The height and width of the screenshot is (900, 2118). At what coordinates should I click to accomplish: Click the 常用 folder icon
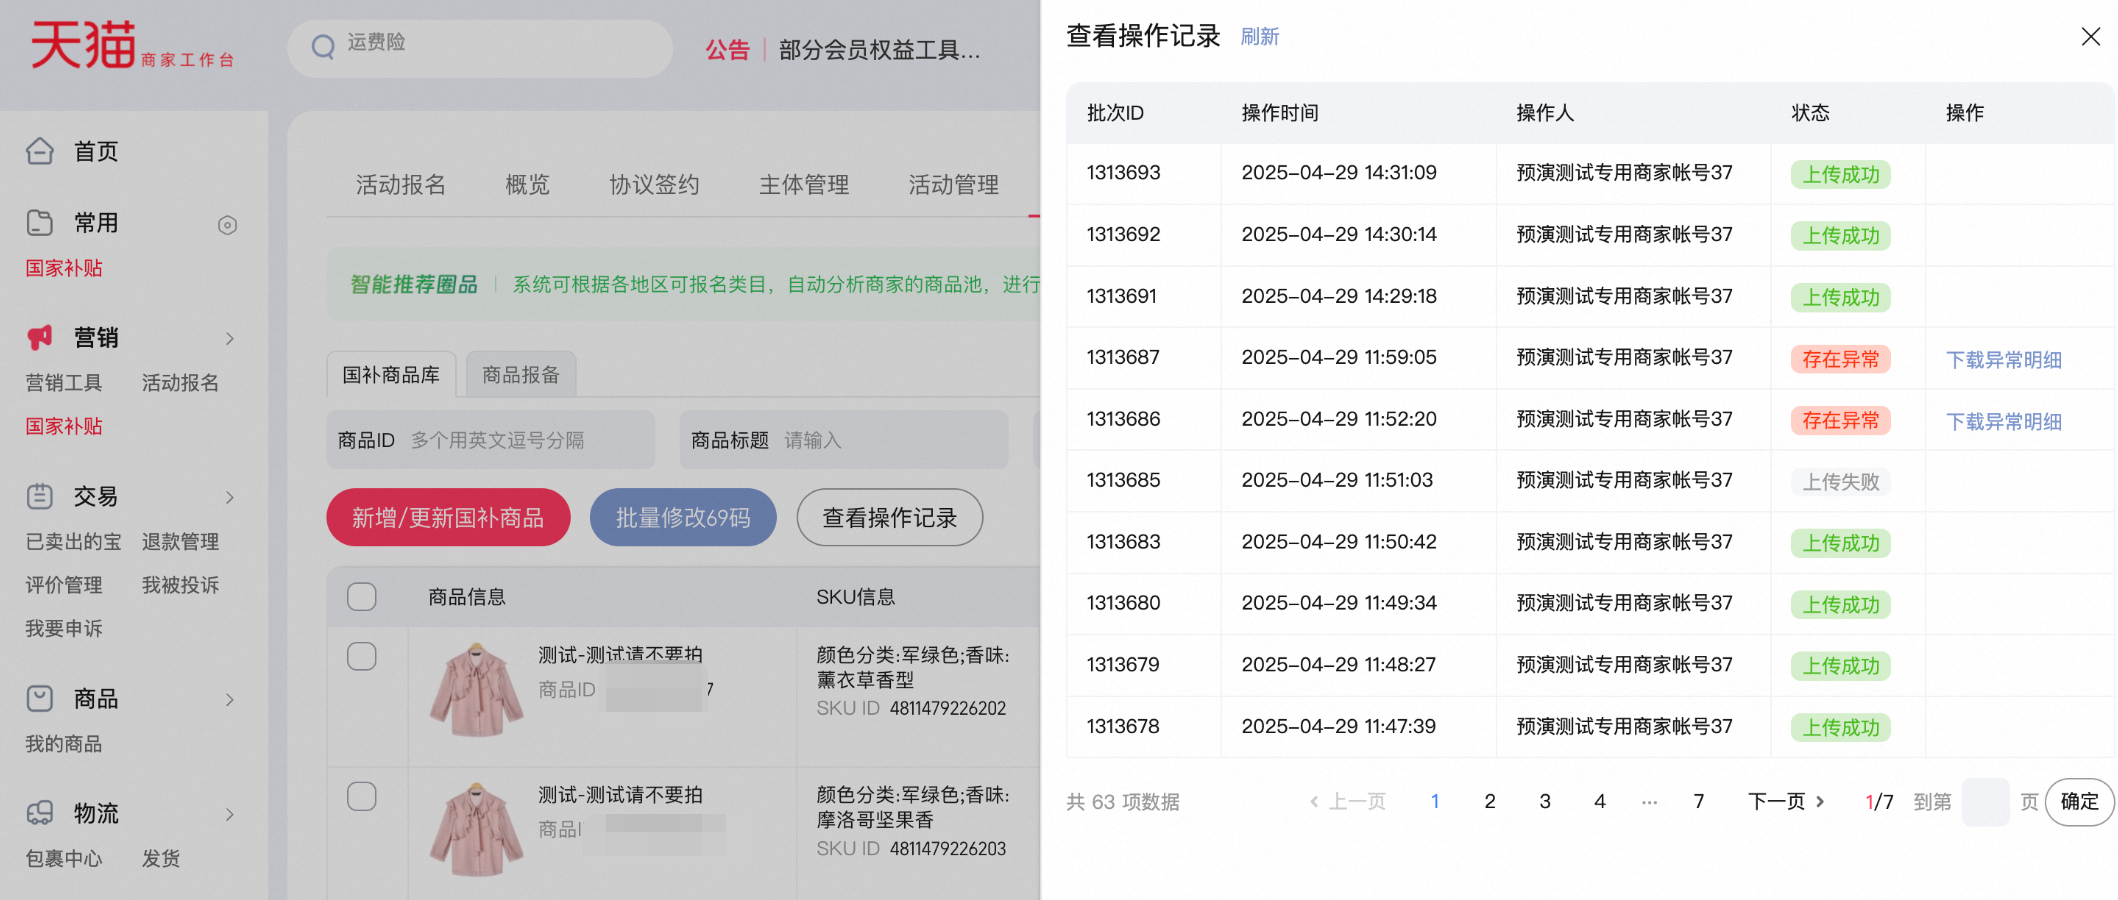[40, 222]
